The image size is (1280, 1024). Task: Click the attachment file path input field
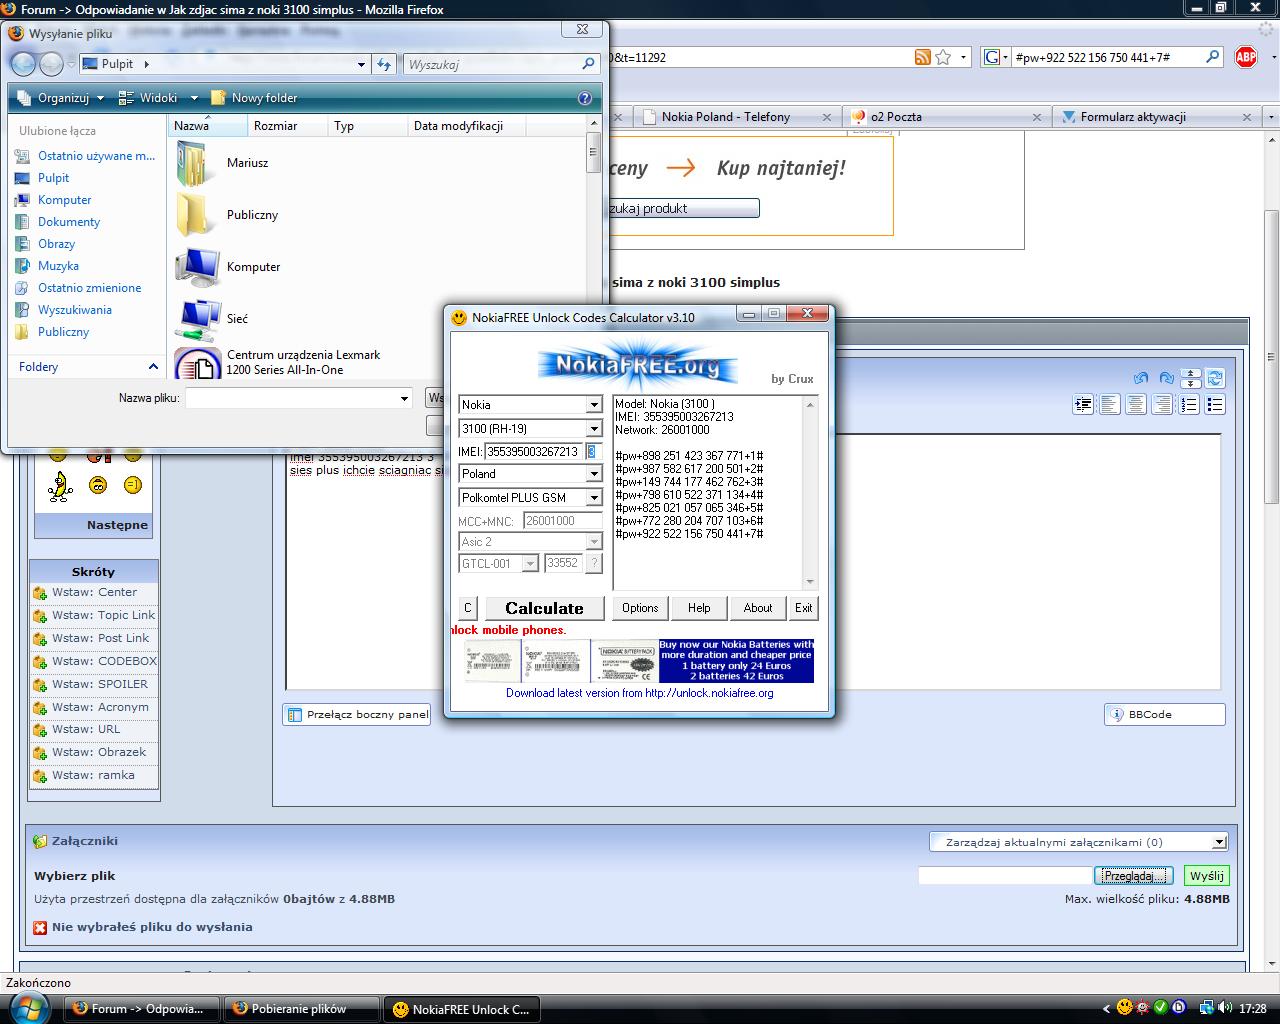click(x=1005, y=875)
